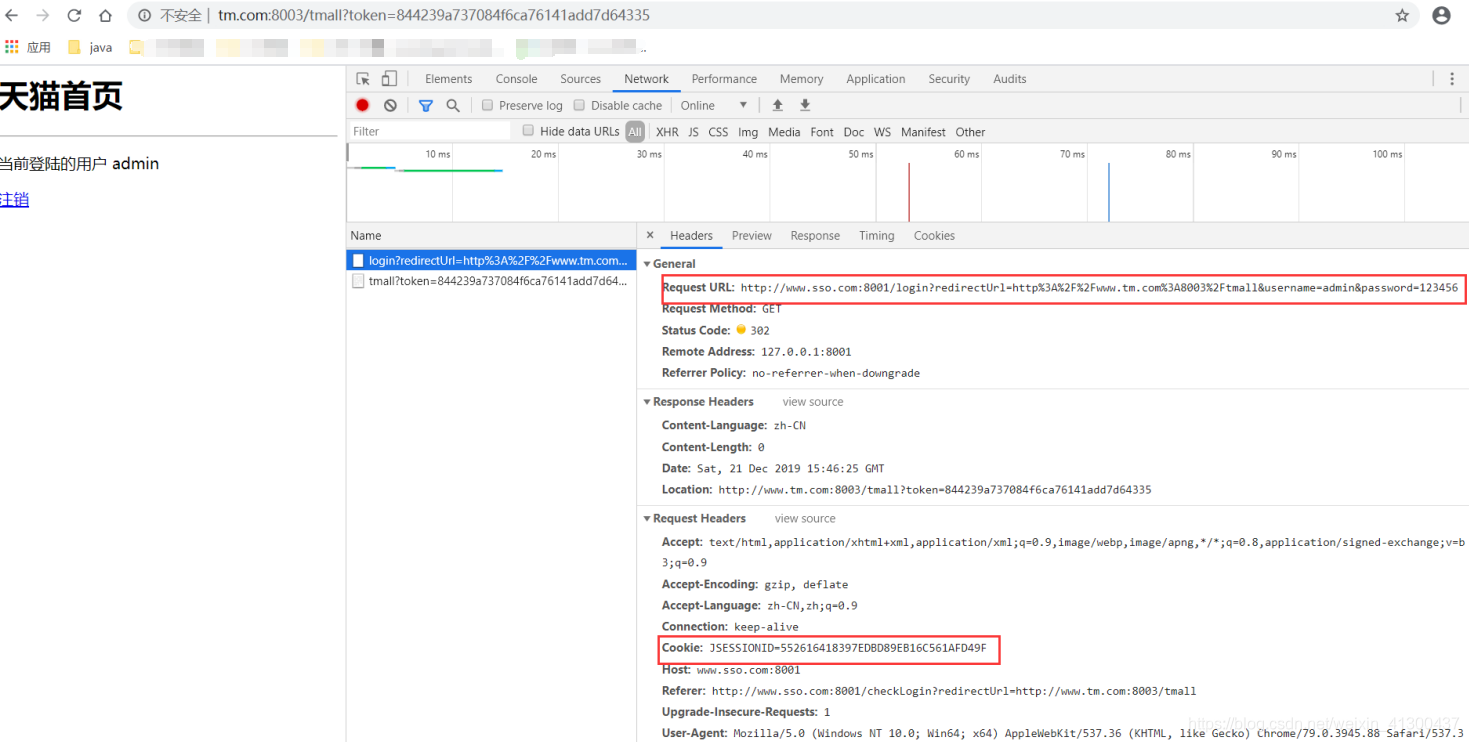The height and width of the screenshot is (742, 1469).
Task: Click the browser back arrow
Action: 11,15
